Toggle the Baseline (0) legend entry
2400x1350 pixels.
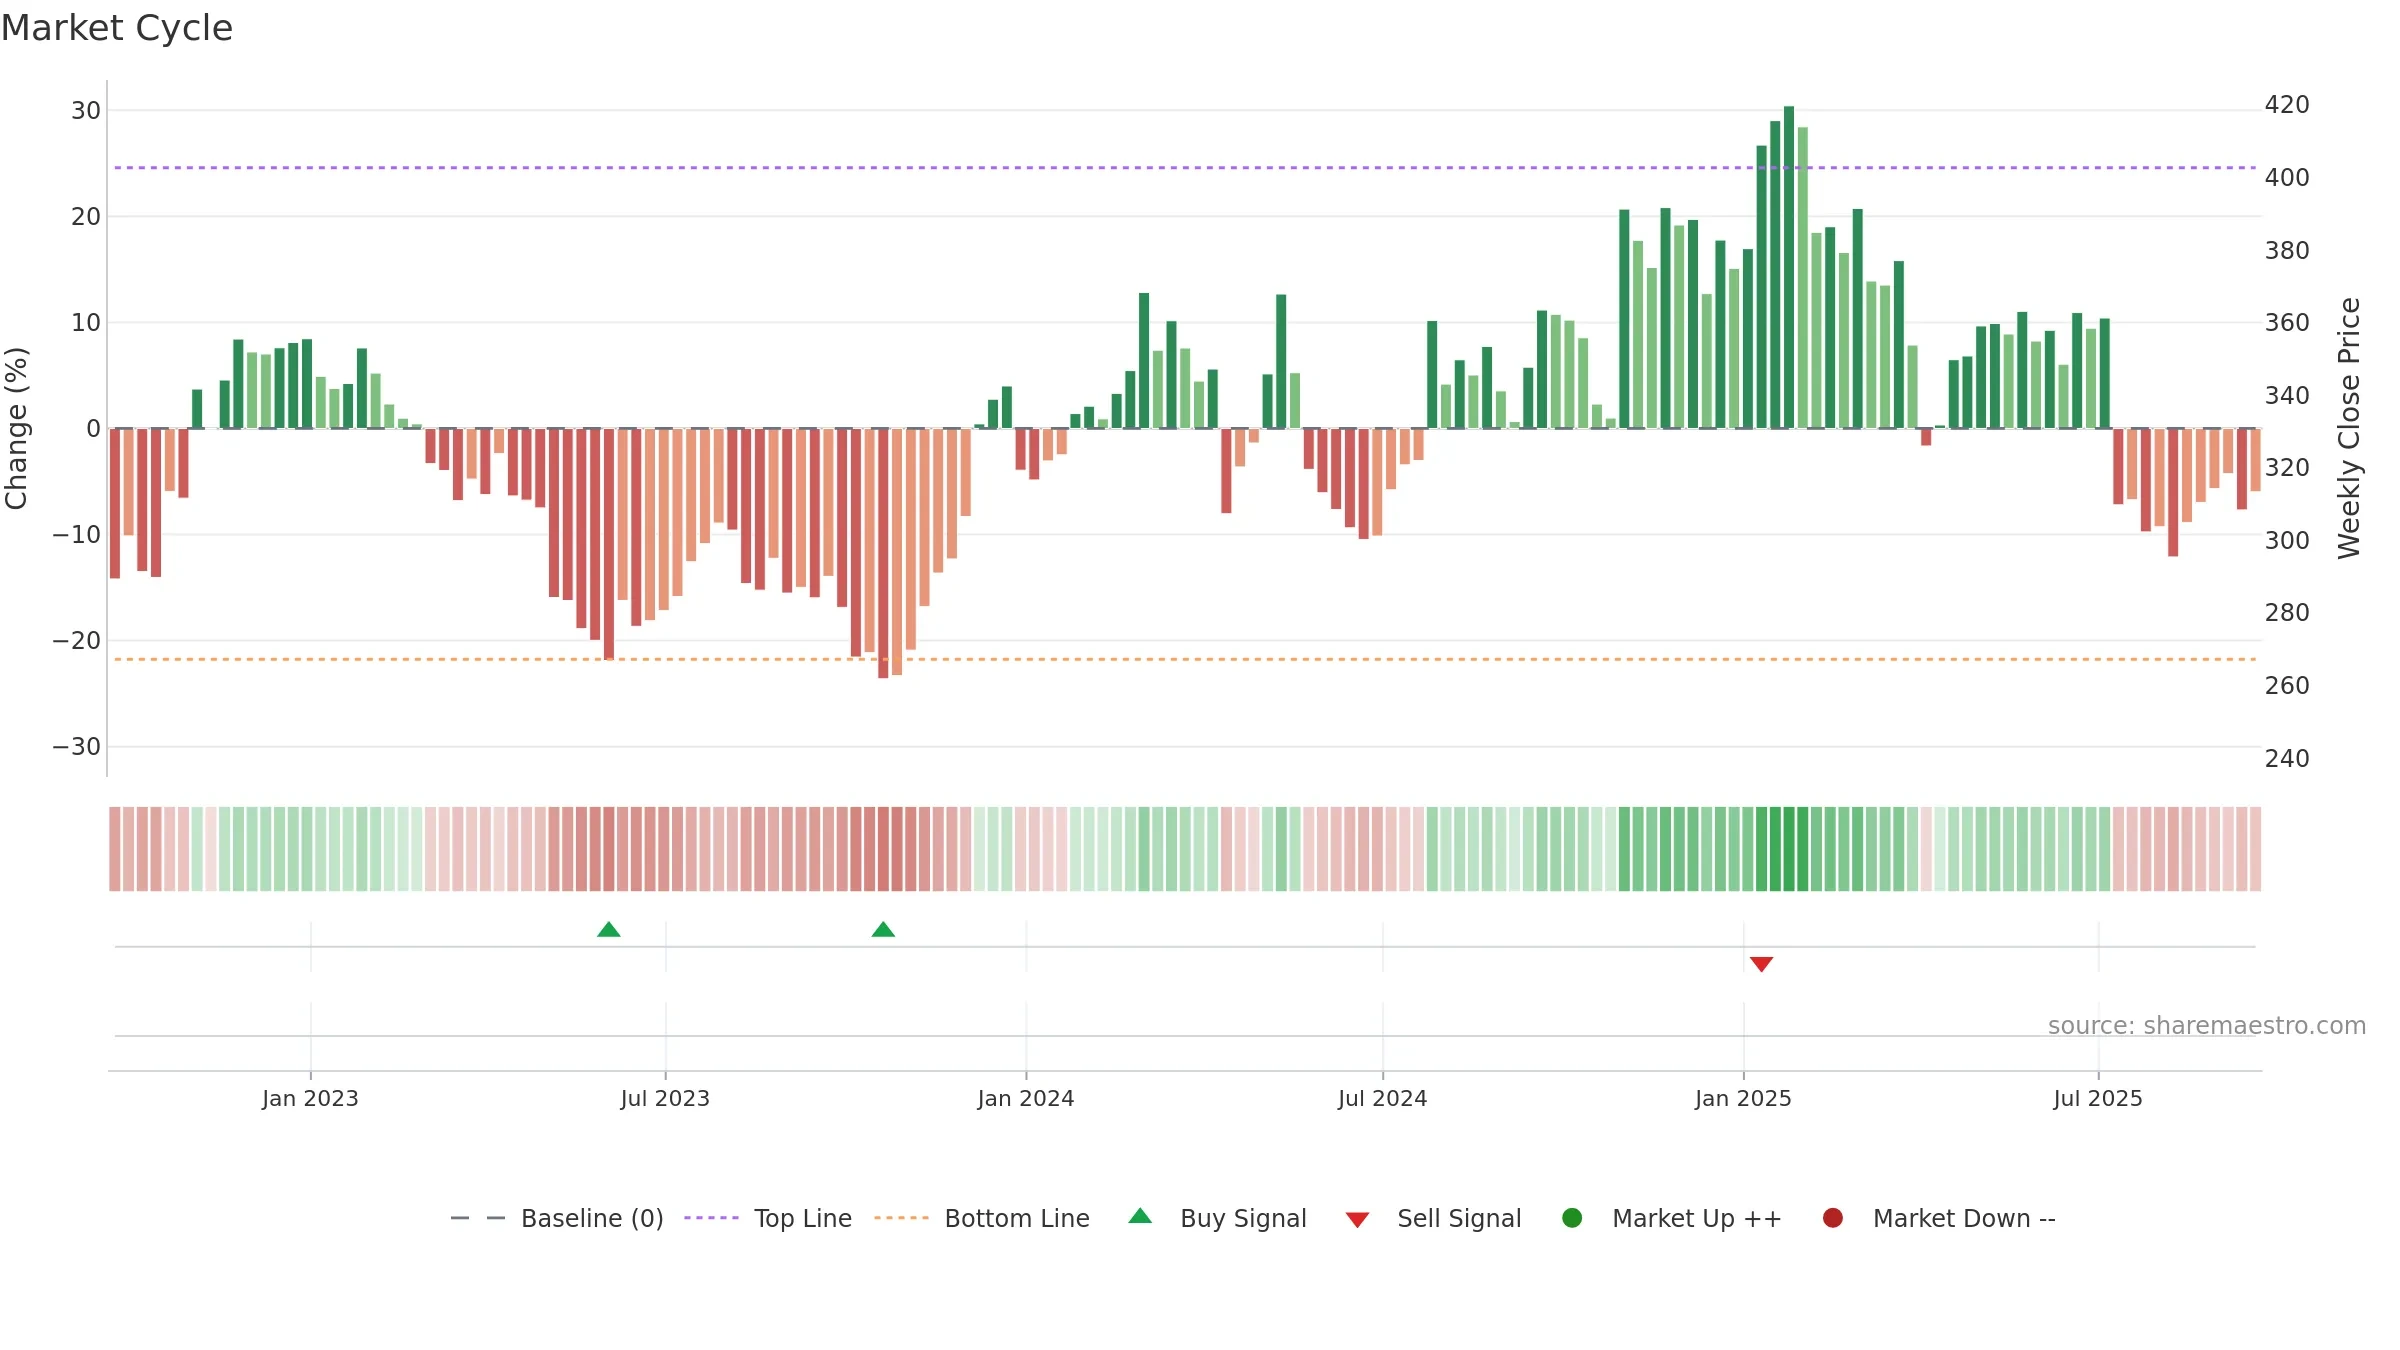pos(557,1218)
